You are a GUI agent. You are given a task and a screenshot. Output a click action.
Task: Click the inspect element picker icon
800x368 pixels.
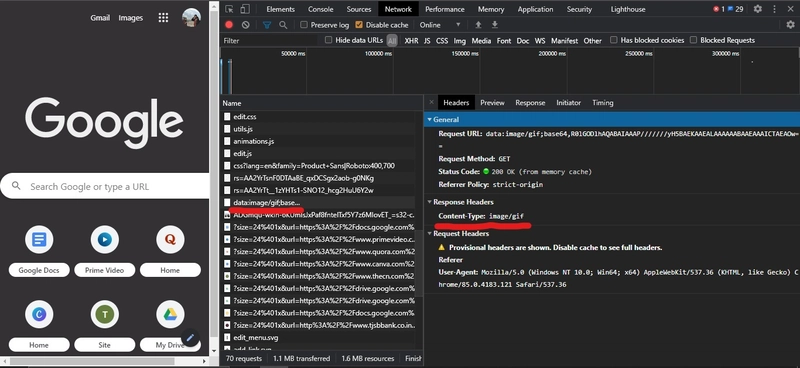(x=229, y=9)
